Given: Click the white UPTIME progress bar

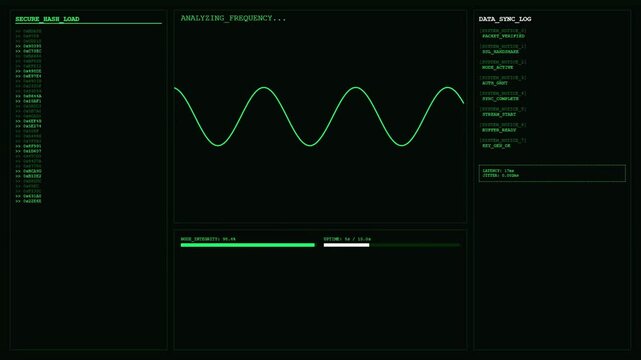Looking at the screenshot, I should (347, 245).
